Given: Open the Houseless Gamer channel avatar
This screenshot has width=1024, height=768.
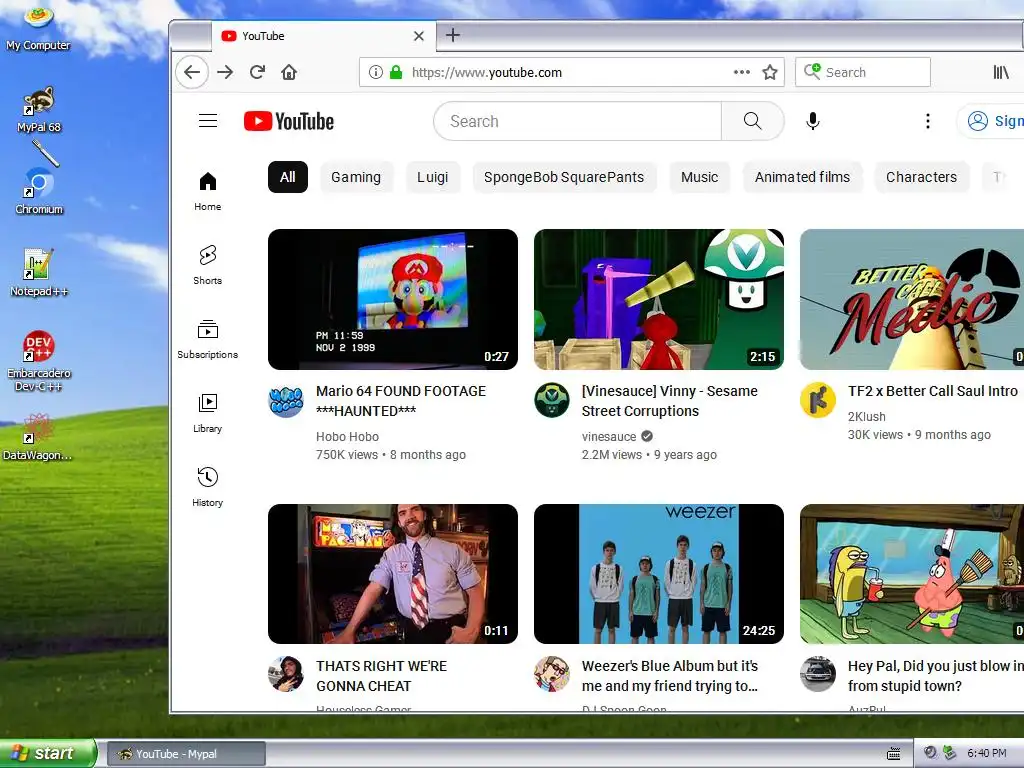Looking at the screenshot, I should 286,674.
